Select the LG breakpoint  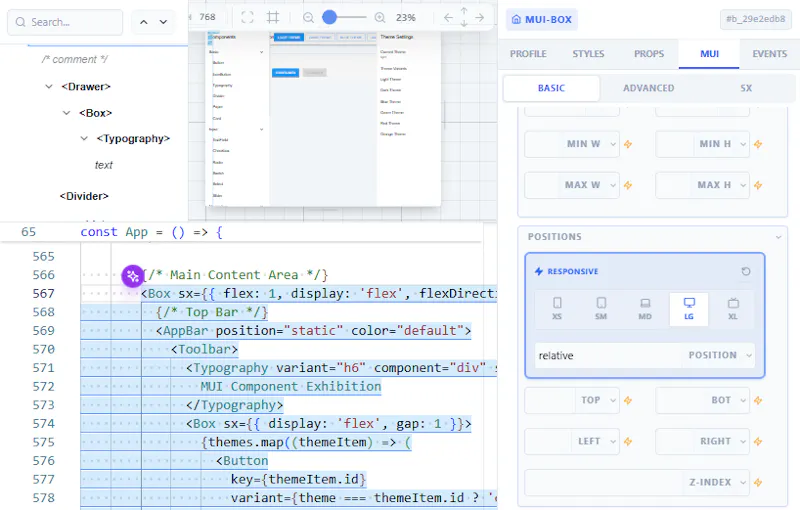[689, 309]
